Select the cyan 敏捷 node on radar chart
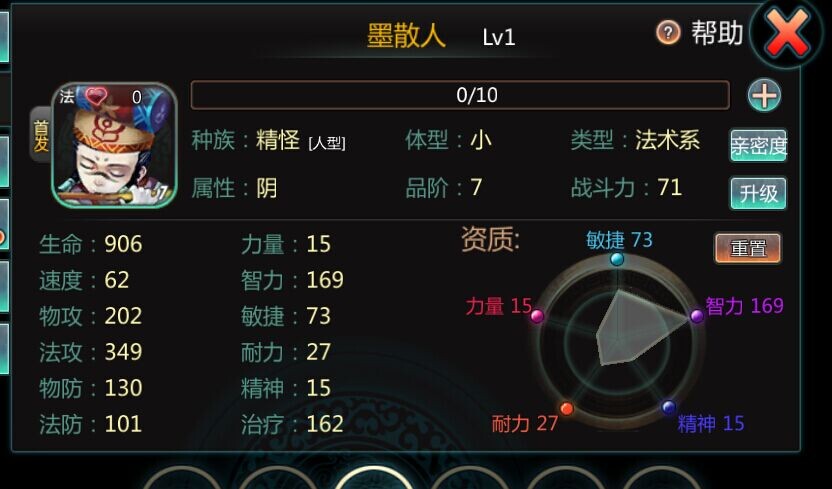832x489 pixels. 617,259
